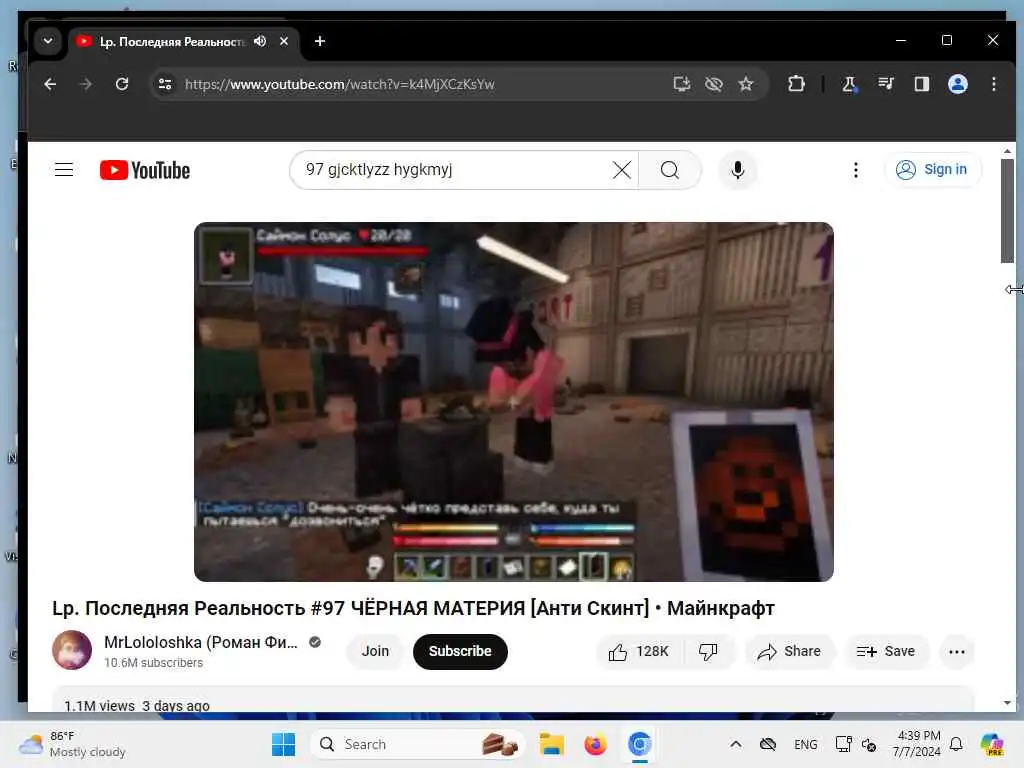Open notifications bell icon
The image size is (1024, 768).
[956, 744]
